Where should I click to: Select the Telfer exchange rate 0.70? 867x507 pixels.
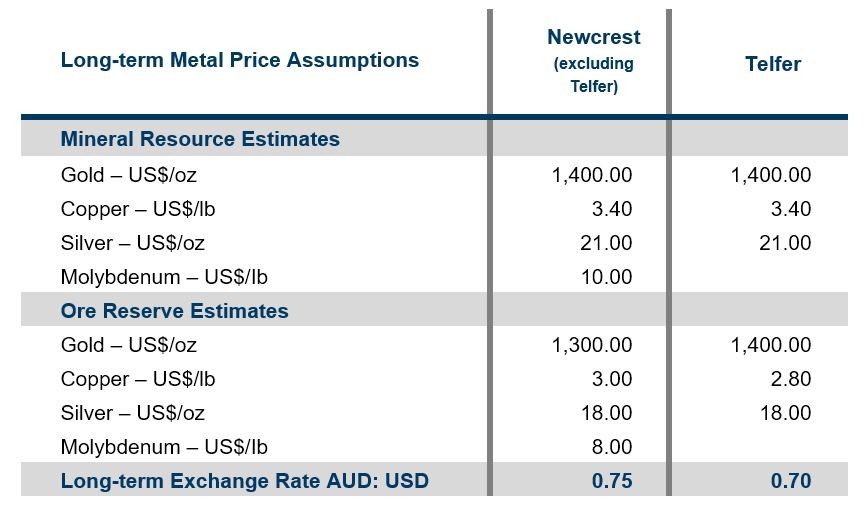click(x=791, y=480)
